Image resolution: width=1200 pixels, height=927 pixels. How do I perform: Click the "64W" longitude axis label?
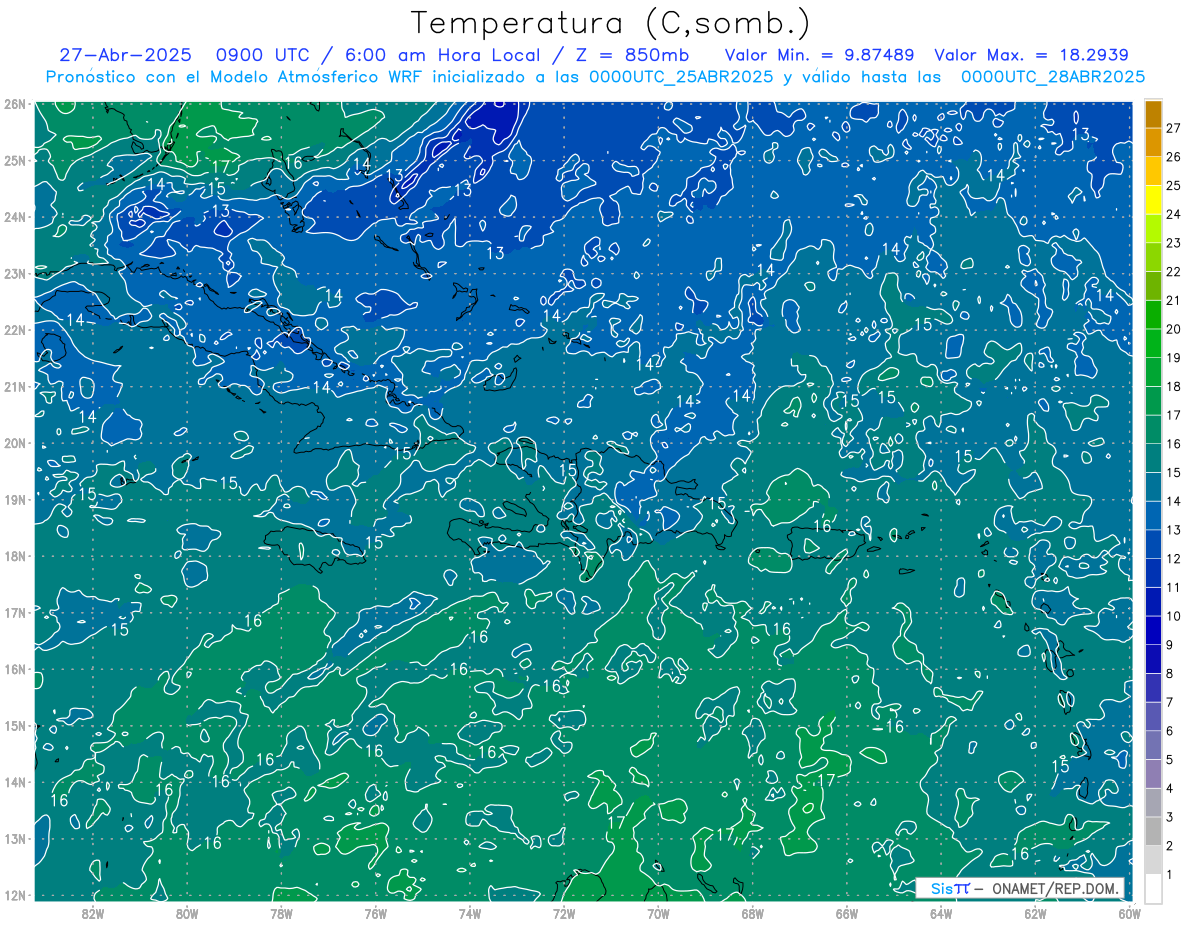[941, 913]
